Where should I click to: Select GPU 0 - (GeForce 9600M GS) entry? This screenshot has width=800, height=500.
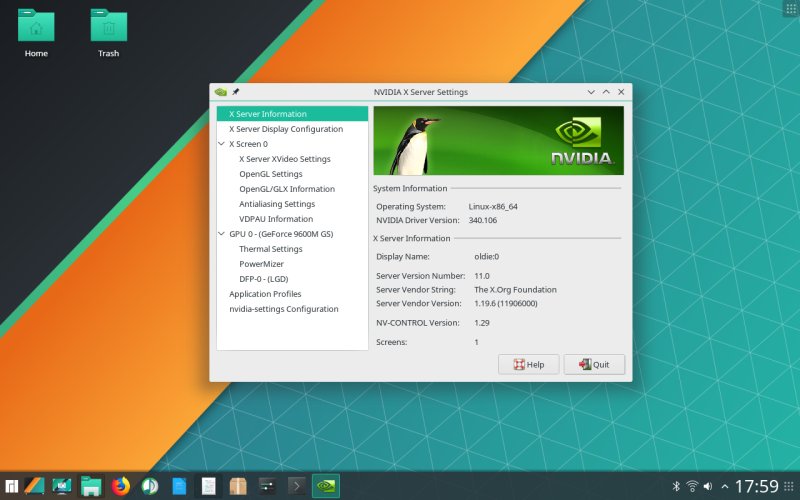point(281,234)
